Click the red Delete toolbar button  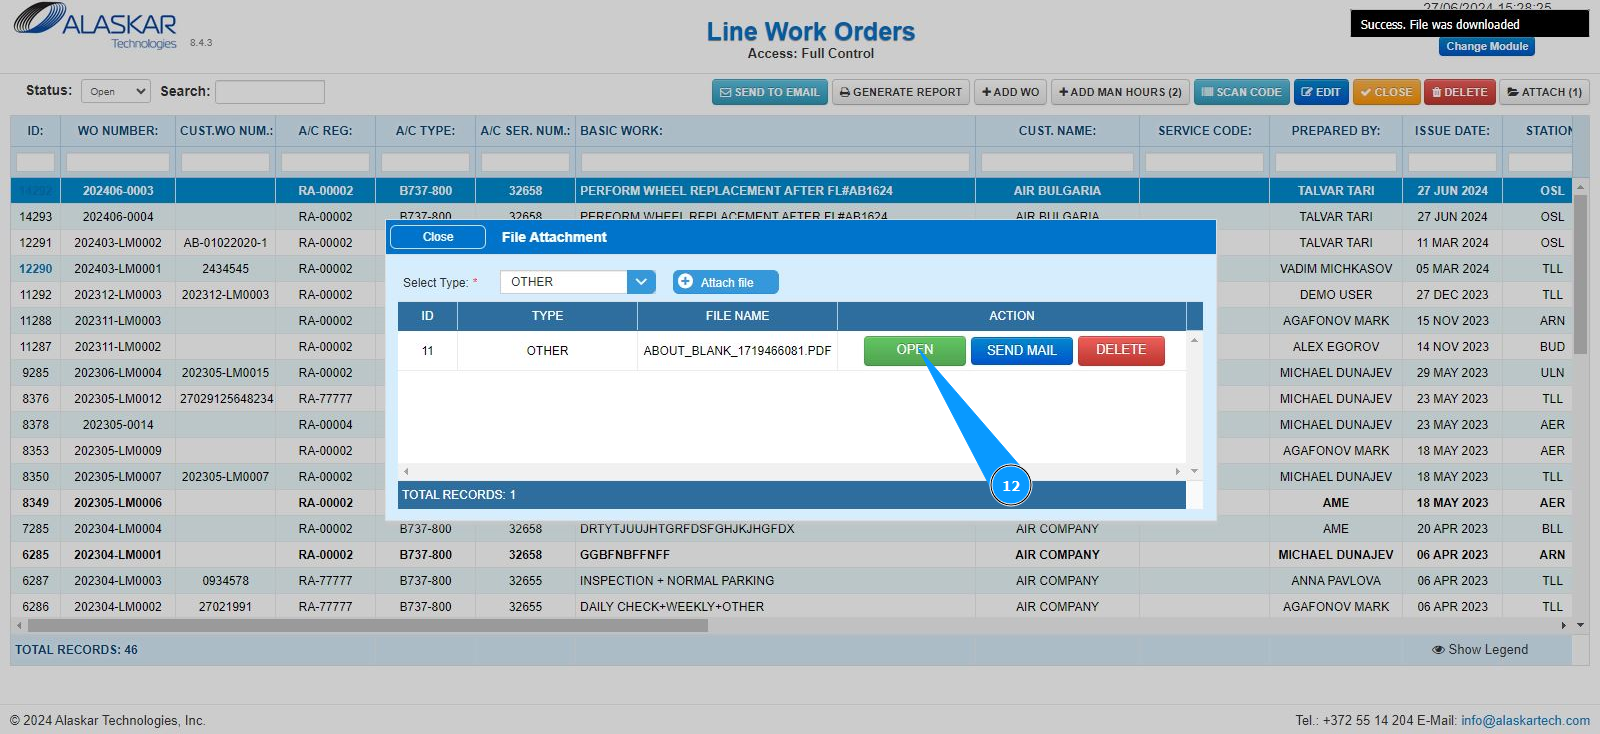pyautogui.click(x=1460, y=92)
